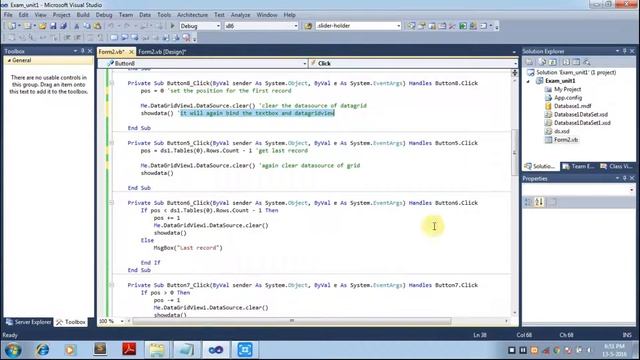Image resolution: width=640 pixels, height=360 pixels.
Task: Open the Build menu
Action: [83, 15]
